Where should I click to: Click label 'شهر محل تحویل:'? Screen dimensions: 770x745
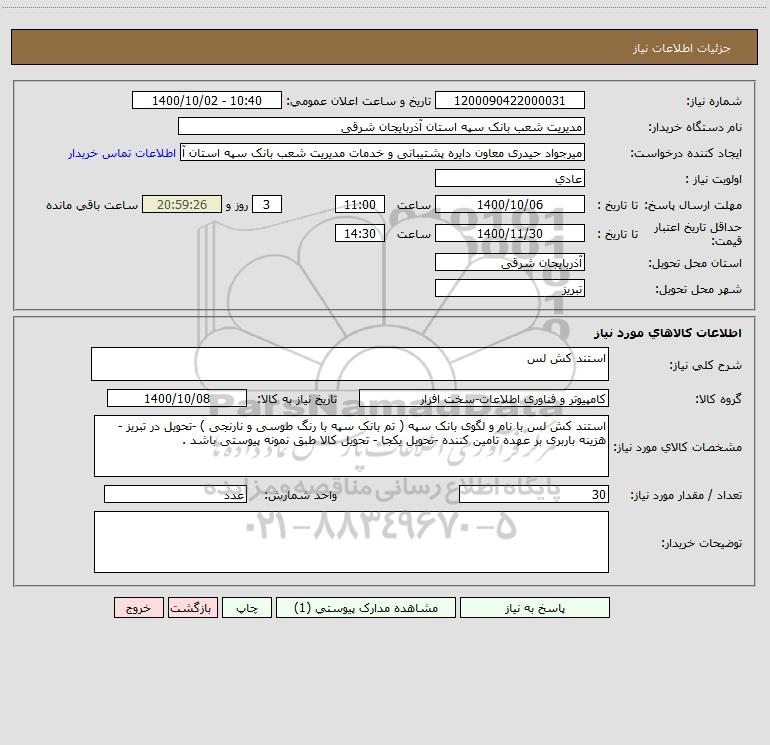698,290
